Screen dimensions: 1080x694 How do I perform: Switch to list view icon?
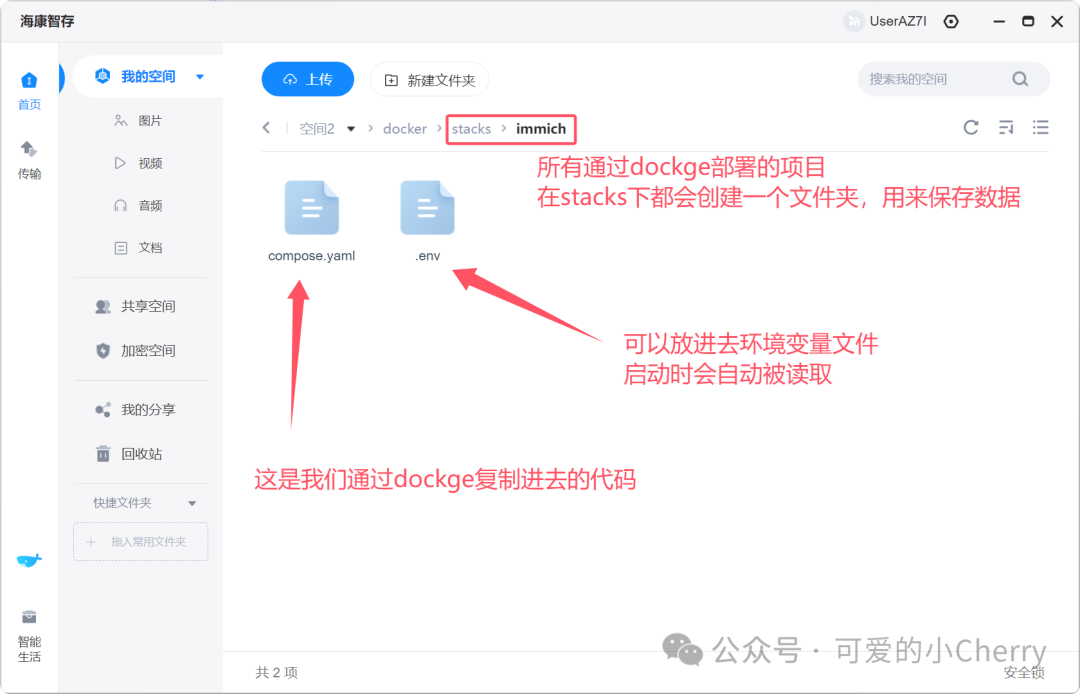coord(1040,127)
